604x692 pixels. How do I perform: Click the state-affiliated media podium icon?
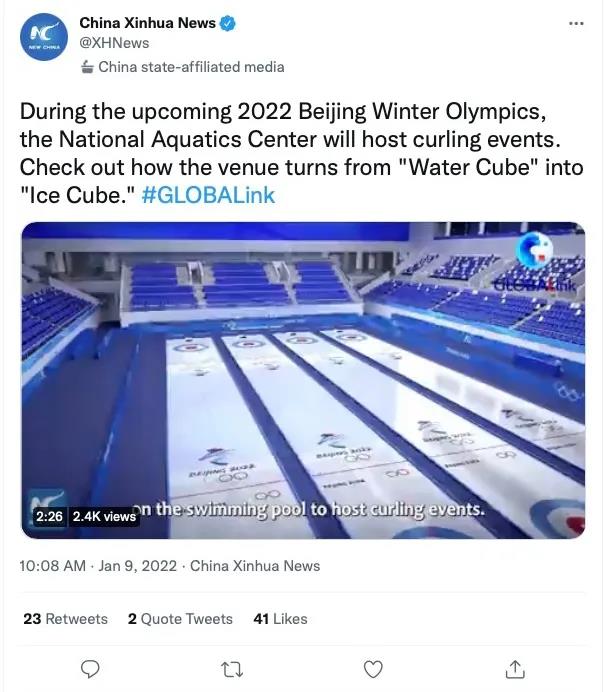pyautogui.click(x=87, y=67)
